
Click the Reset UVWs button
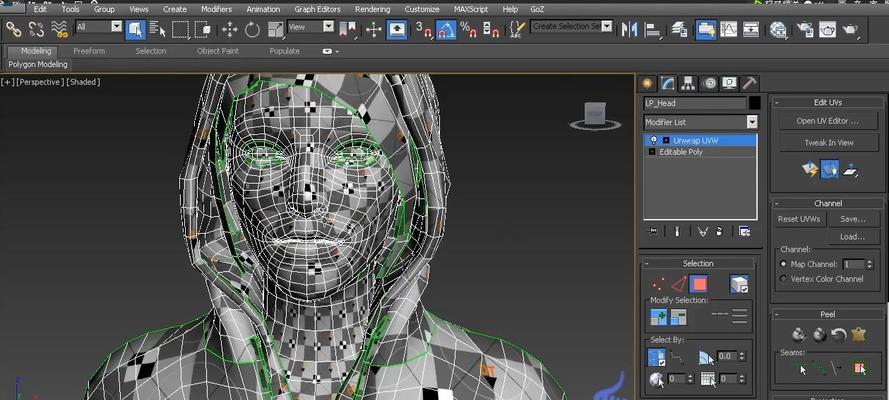(799, 219)
